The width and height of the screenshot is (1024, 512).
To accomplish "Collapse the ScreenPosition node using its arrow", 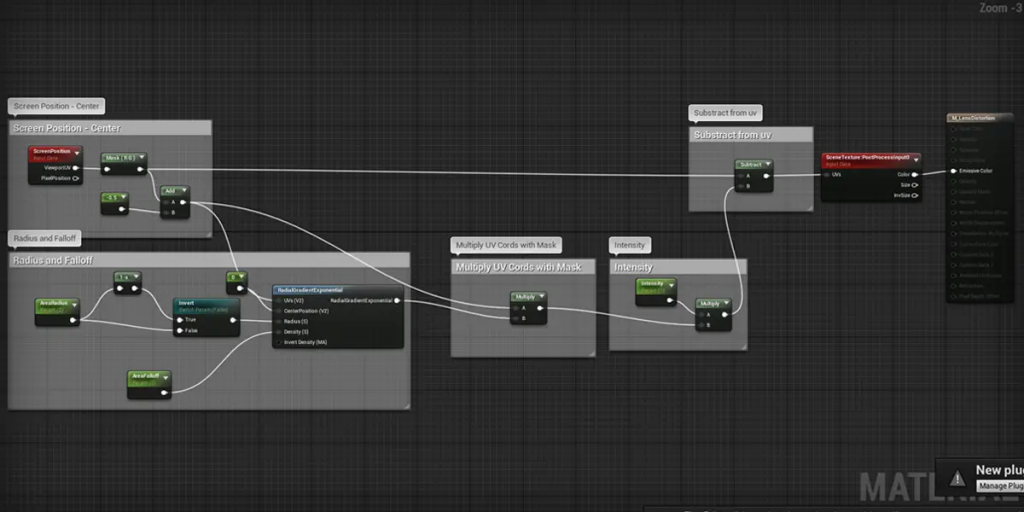I will pyautogui.click(x=76, y=154).
